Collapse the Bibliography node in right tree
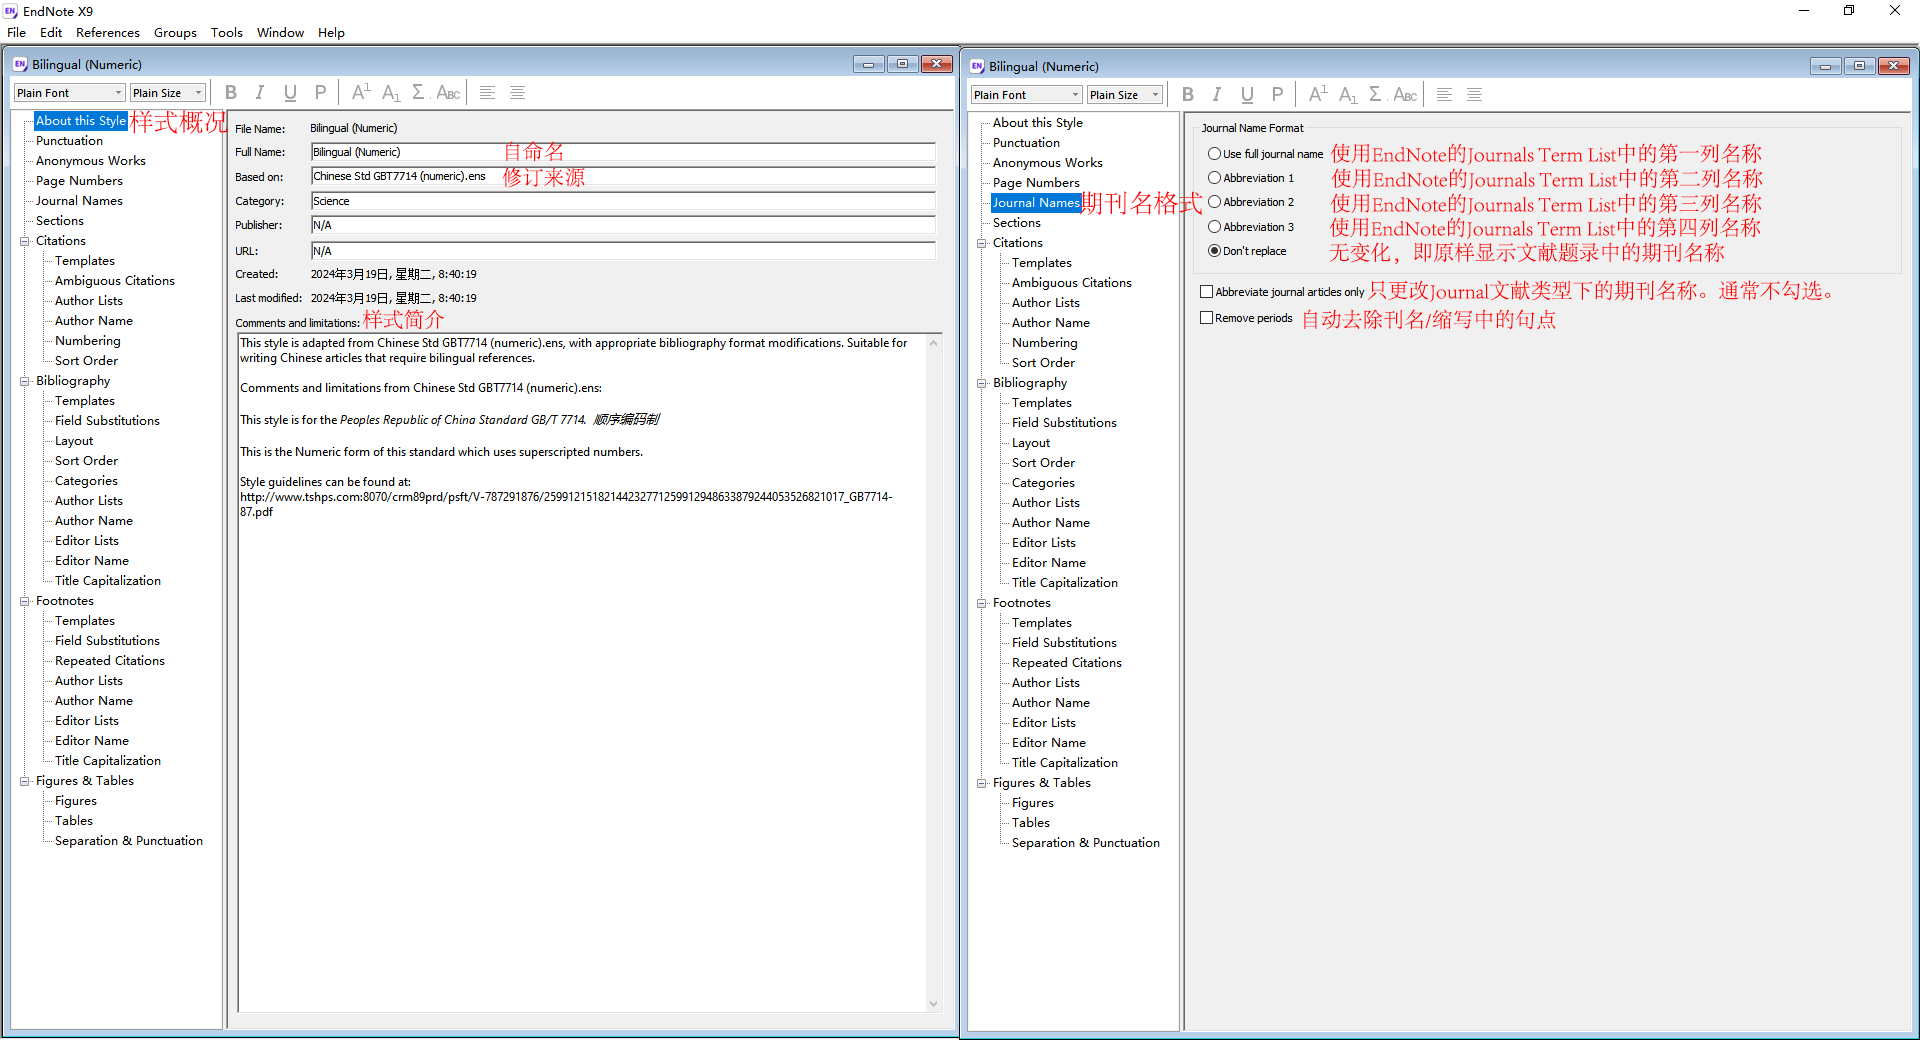 click(x=982, y=383)
